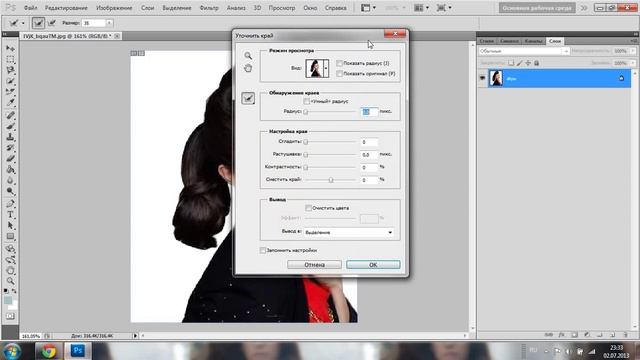Click the foreground color swatch
640x360 pixels.
click(8, 301)
